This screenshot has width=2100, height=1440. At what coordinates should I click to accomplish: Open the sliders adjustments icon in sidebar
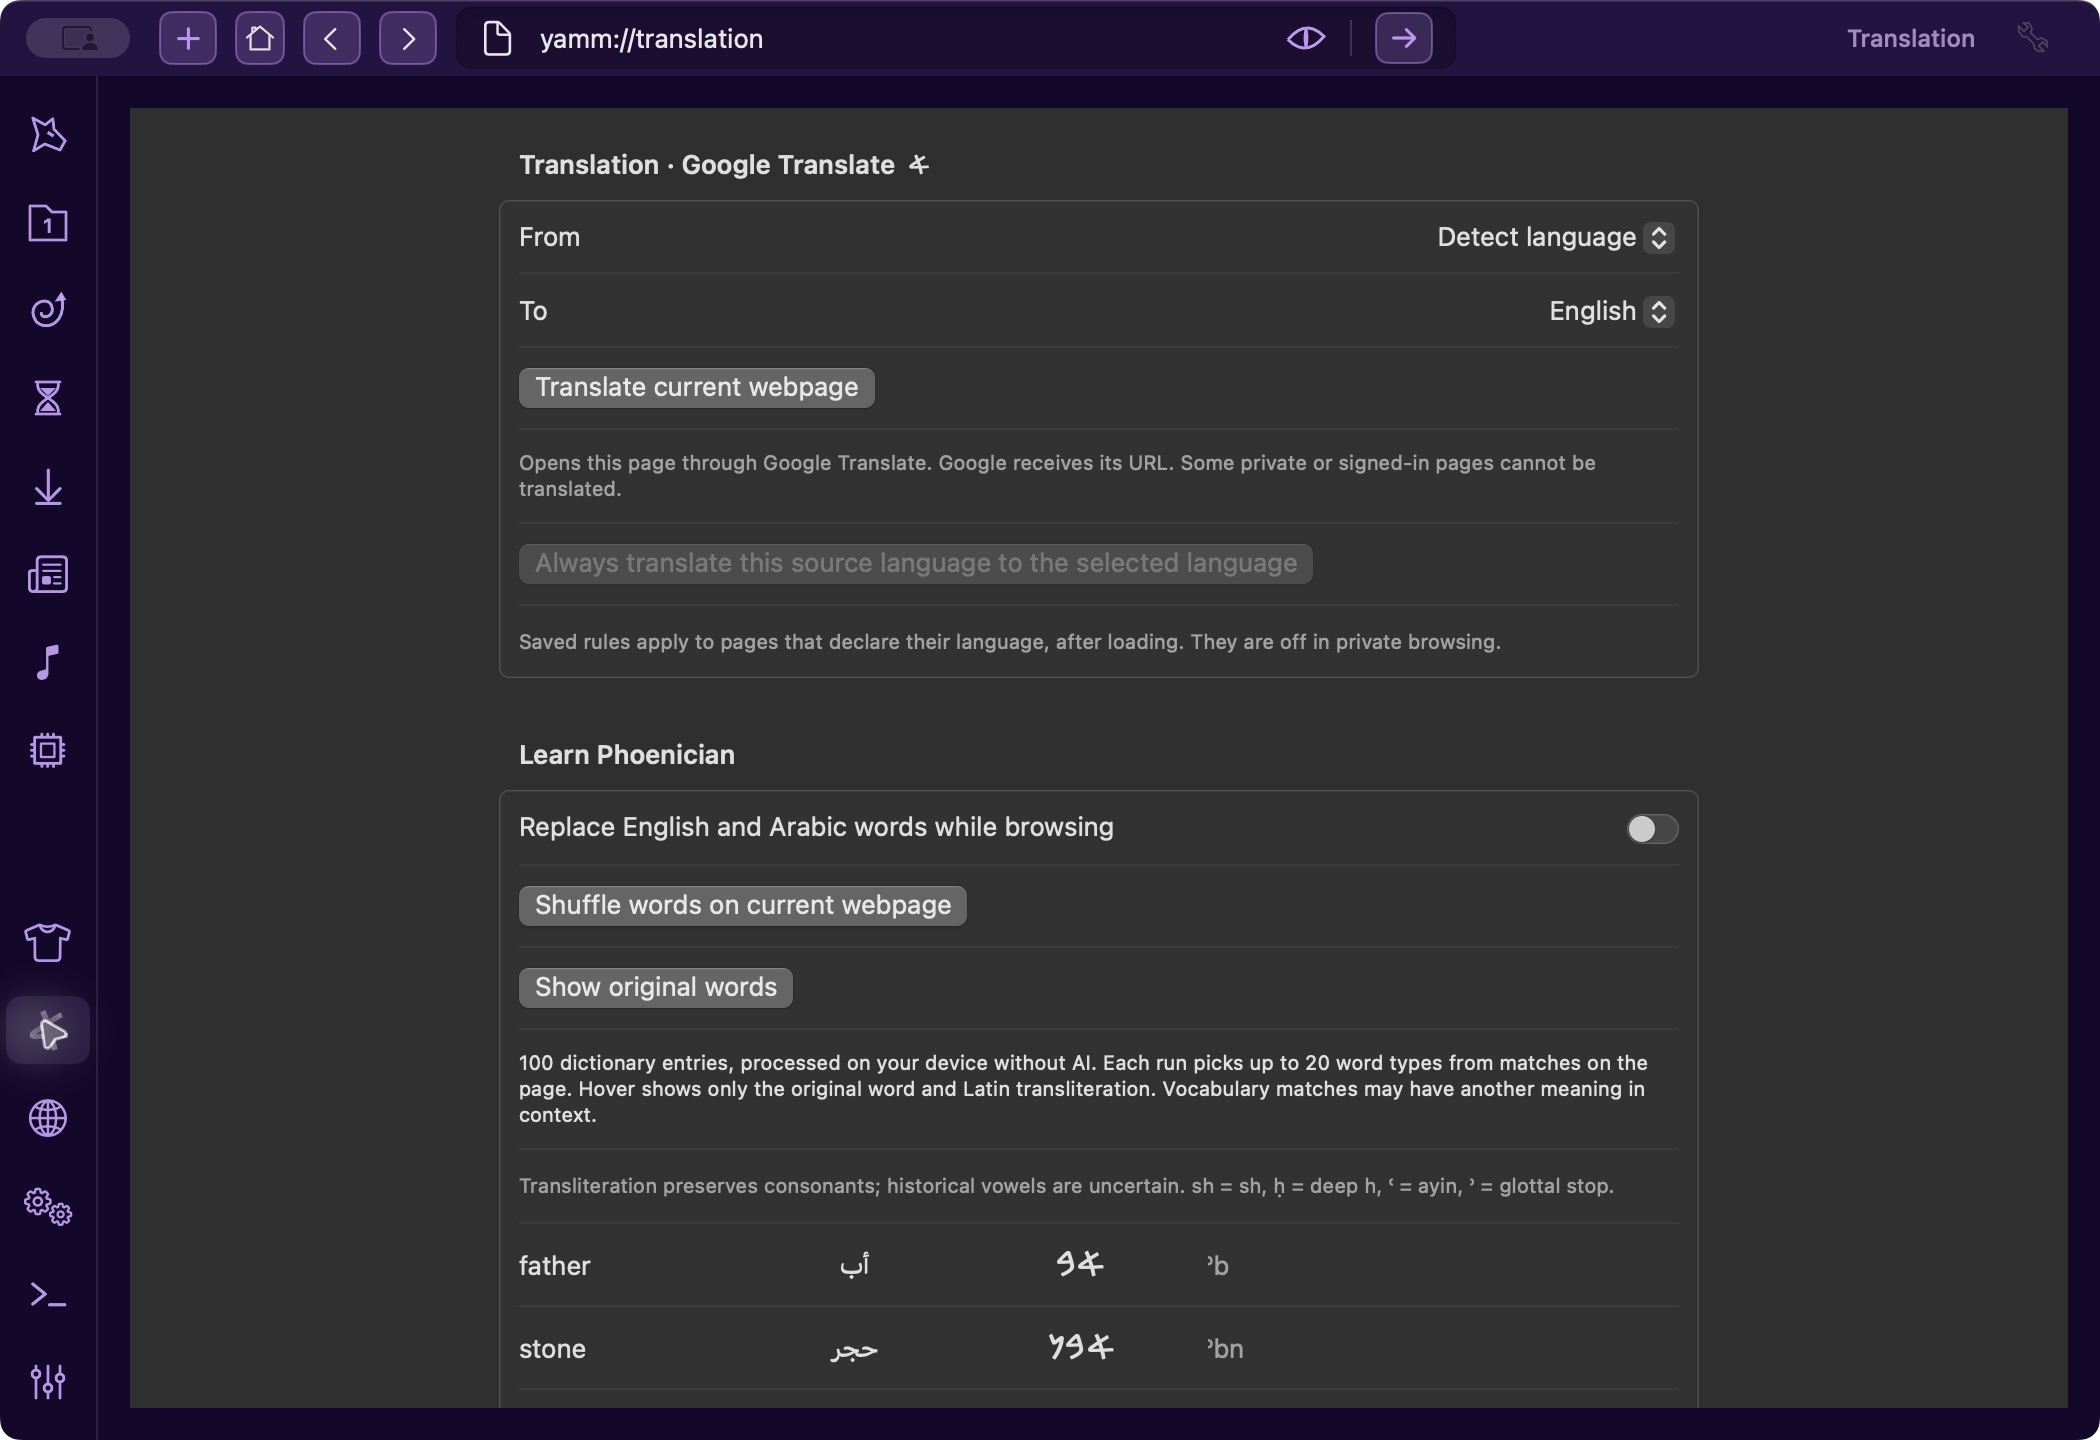[x=48, y=1382]
